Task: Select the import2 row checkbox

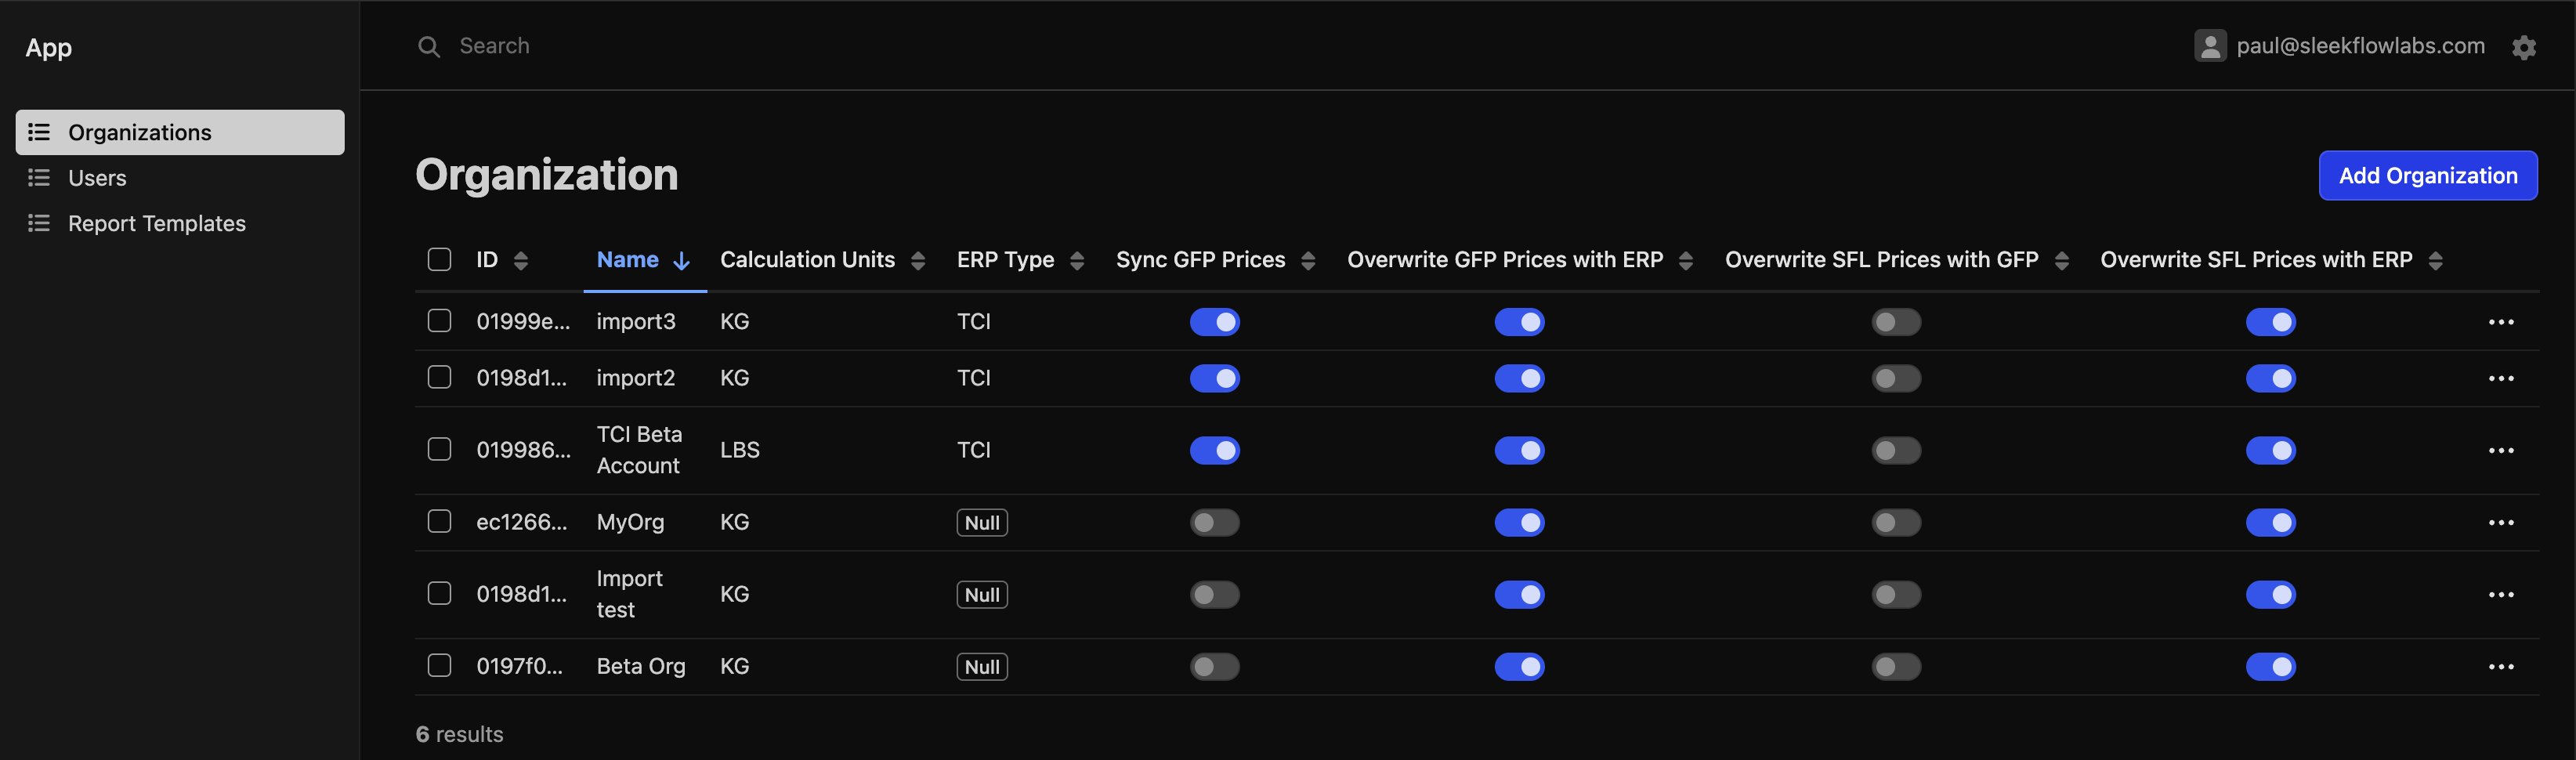Action: [439, 378]
